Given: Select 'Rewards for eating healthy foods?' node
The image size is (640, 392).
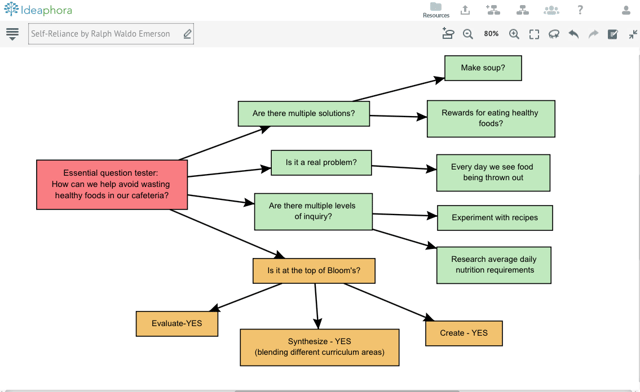Looking at the screenshot, I should 491,118.
